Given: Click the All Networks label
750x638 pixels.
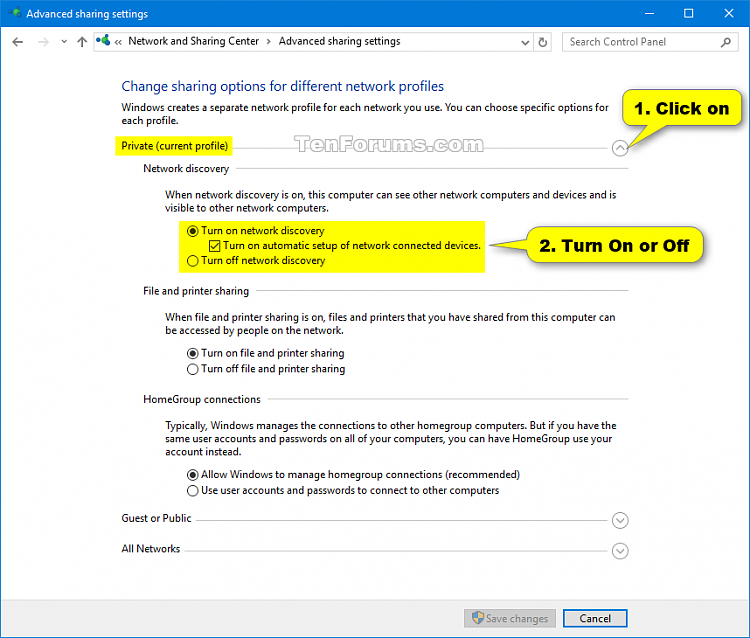Looking at the screenshot, I should 151,549.
